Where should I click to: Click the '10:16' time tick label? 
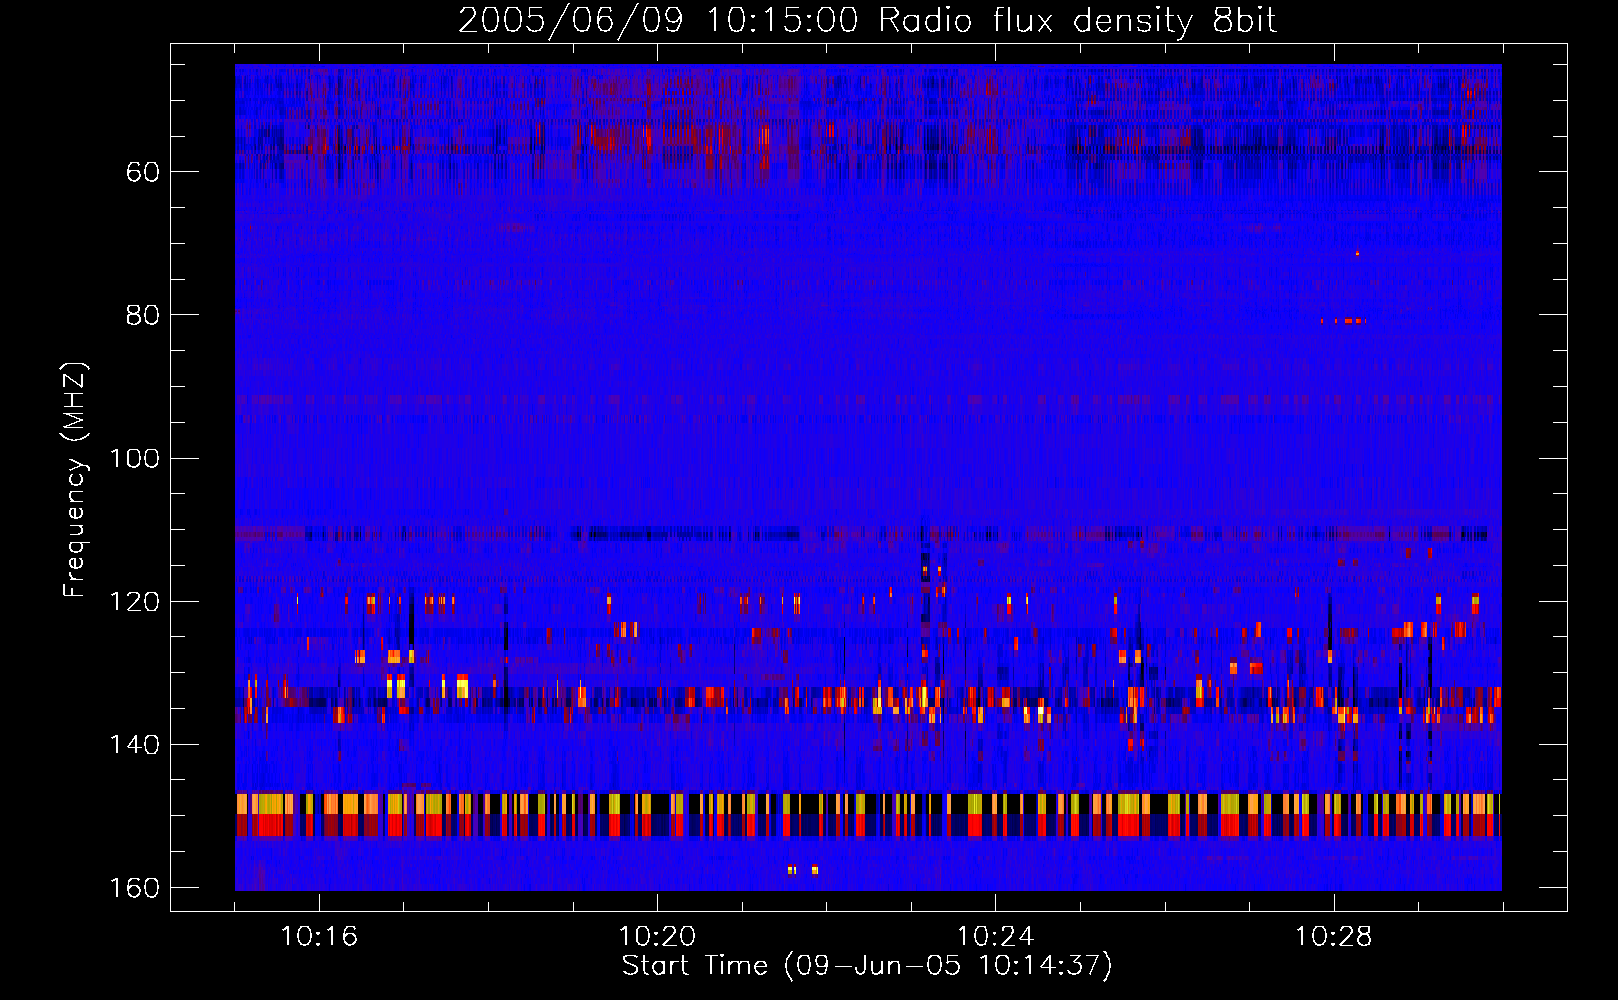click(x=319, y=937)
